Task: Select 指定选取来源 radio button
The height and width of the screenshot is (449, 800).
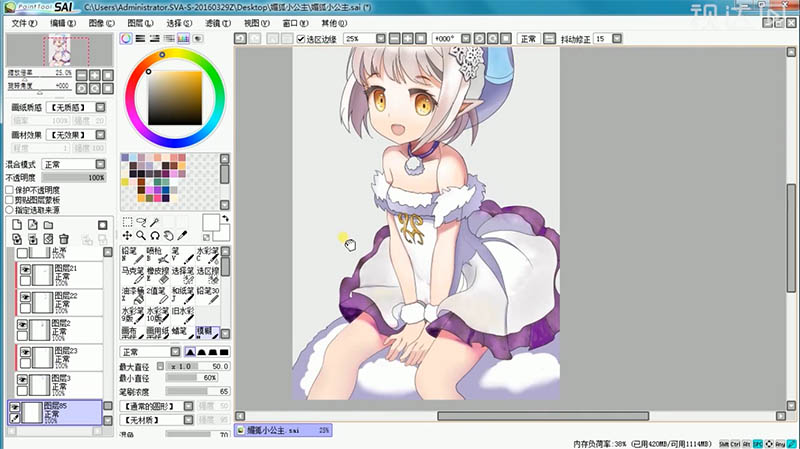Action: (x=9, y=210)
